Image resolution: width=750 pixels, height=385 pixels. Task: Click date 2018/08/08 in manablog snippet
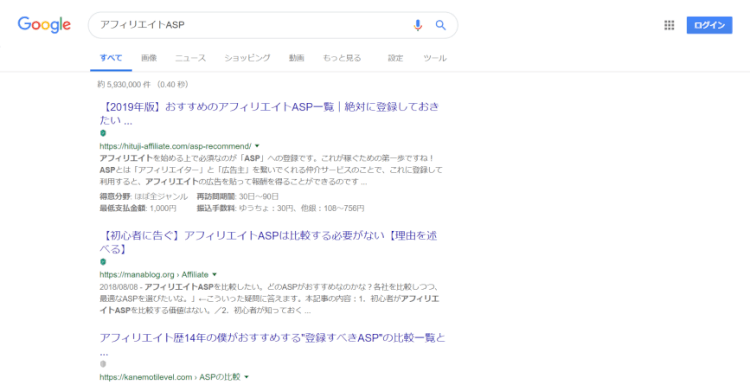(x=120, y=287)
